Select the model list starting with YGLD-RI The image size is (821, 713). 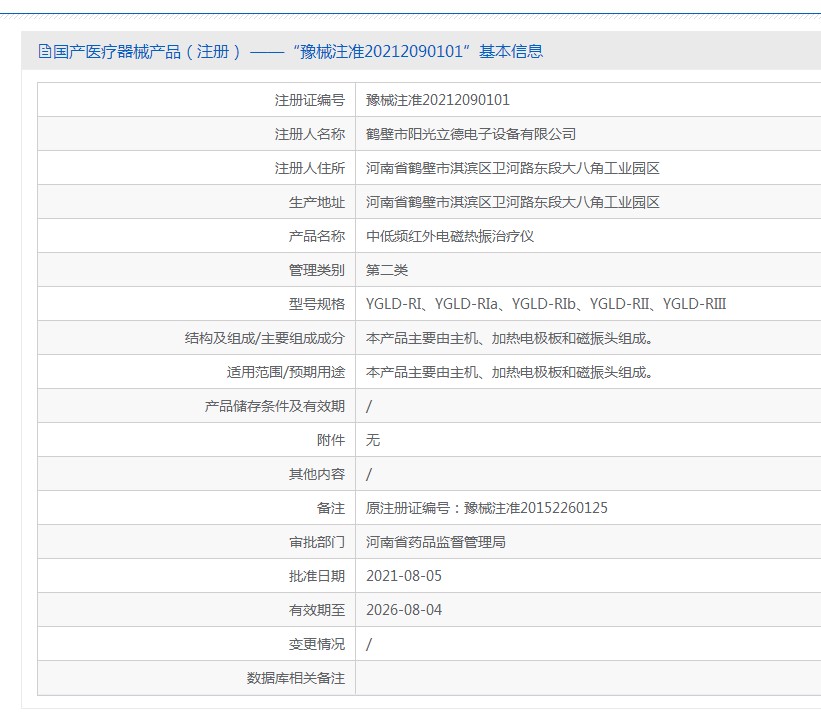[x=546, y=304]
